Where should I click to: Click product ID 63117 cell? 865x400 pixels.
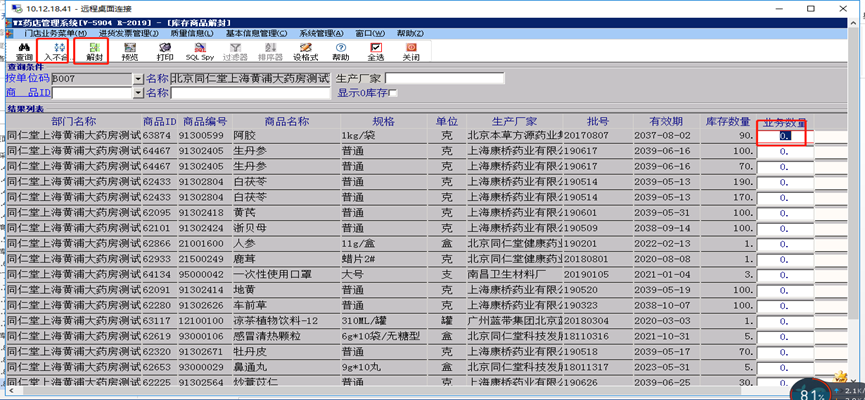[160, 321]
